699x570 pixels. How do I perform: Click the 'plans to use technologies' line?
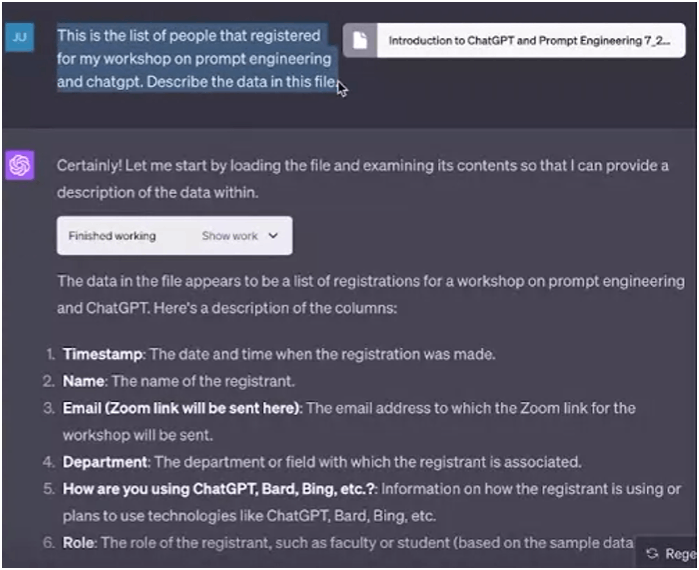[249, 516]
